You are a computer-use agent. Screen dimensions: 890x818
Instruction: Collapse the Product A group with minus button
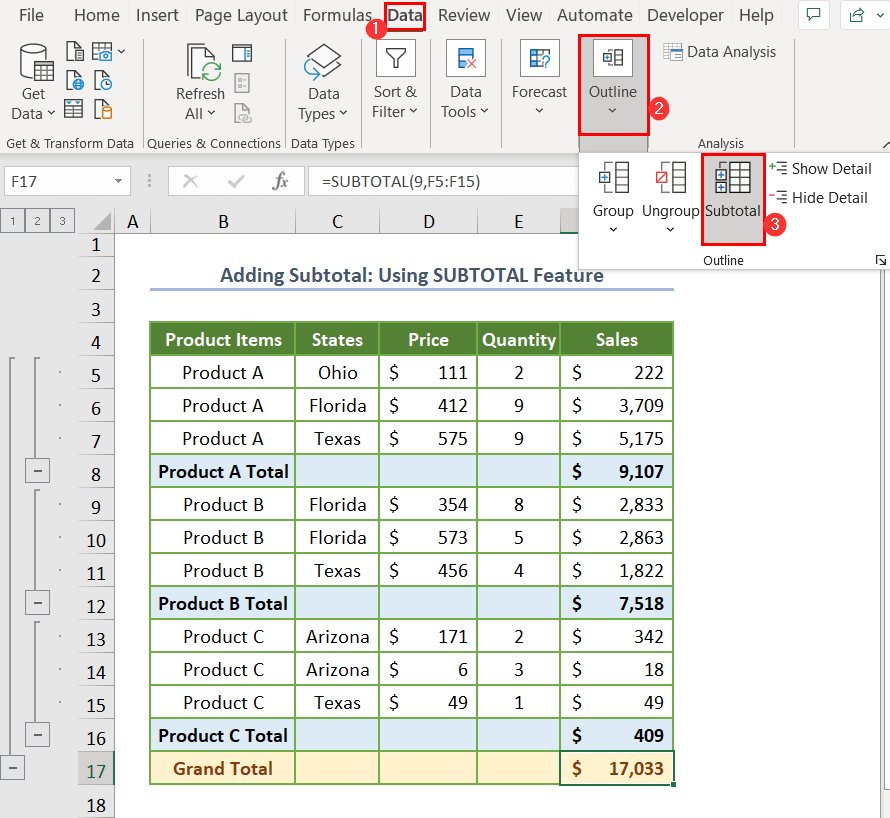point(37,471)
